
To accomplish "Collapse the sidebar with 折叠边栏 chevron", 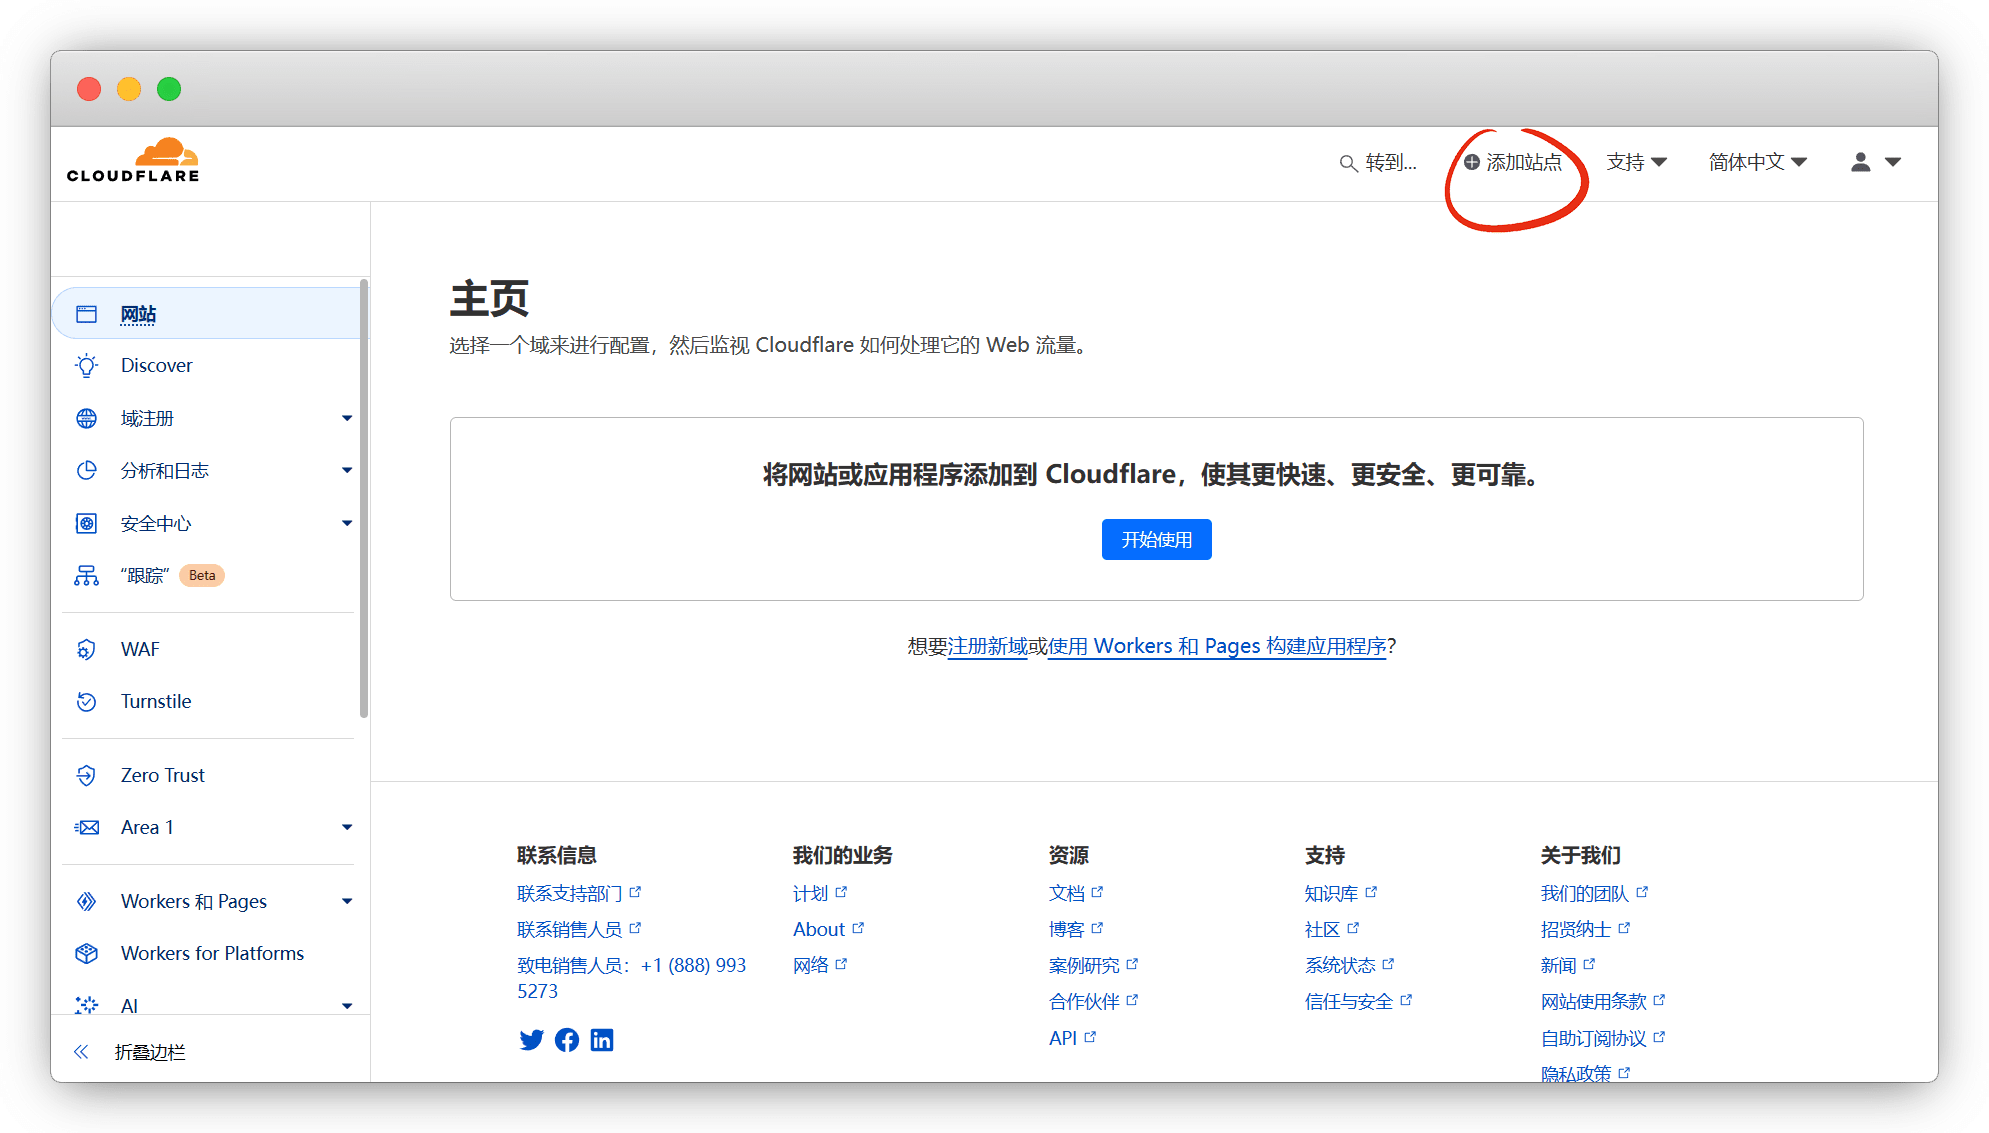I will tap(82, 1052).
